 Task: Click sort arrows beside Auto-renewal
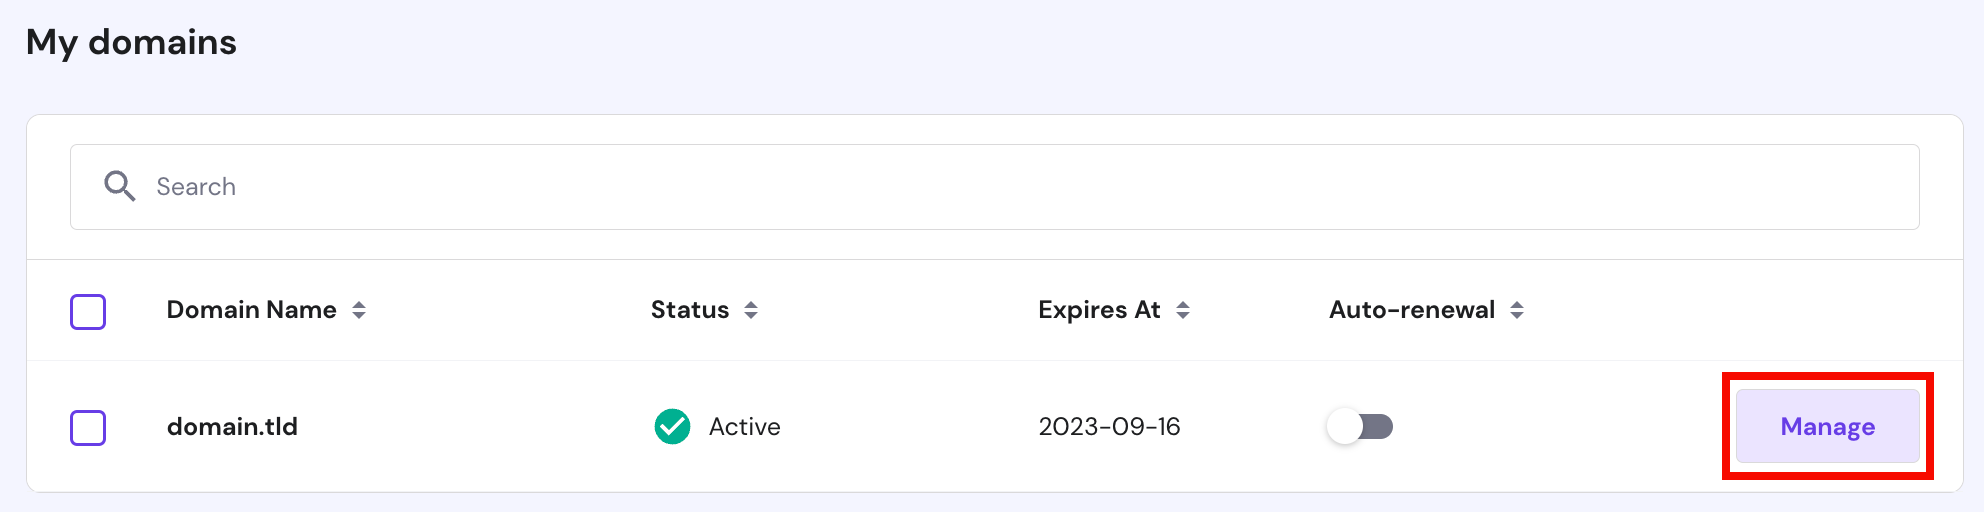[1517, 311]
